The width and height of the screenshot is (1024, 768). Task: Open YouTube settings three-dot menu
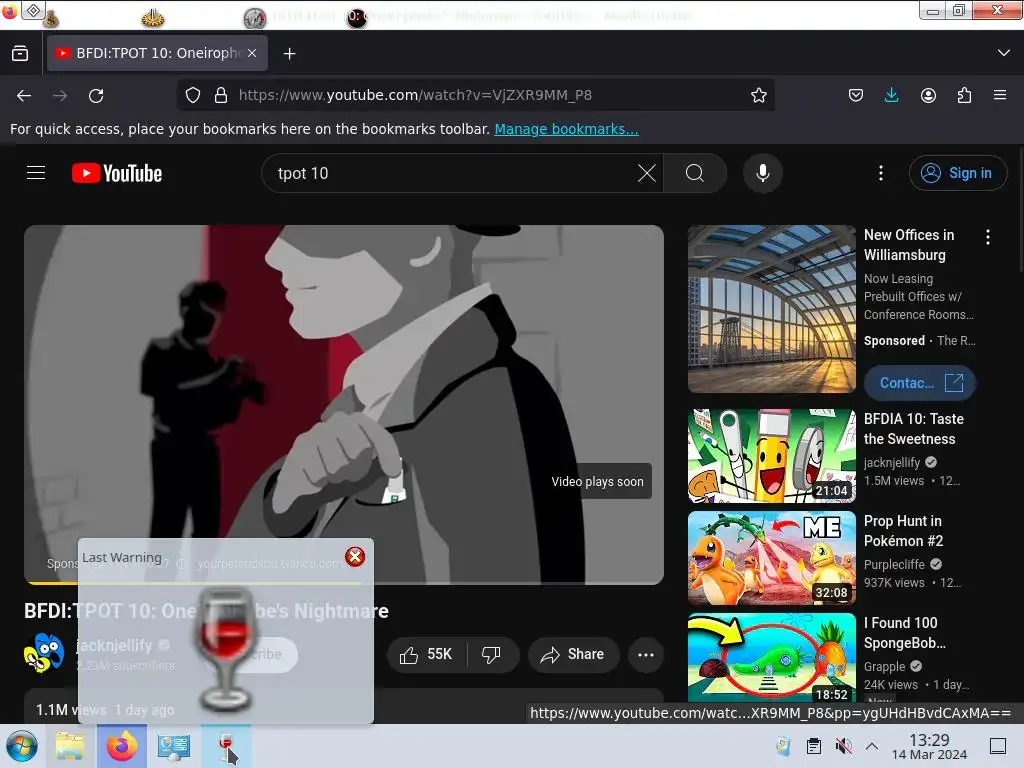[x=881, y=173]
